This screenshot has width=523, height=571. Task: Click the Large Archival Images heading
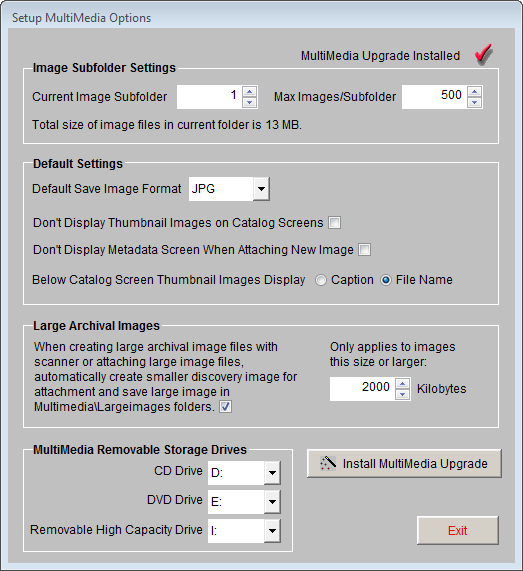97,326
